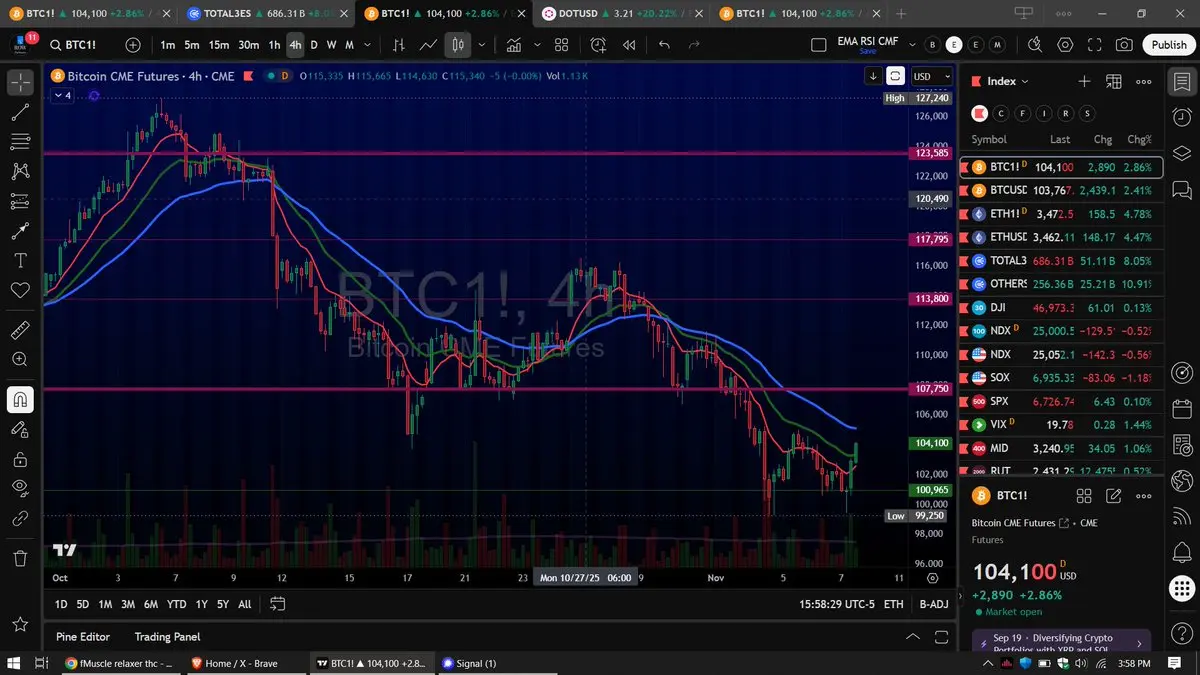Select the 1D date range
The width and height of the screenshot is (1200, 675).
61,604
